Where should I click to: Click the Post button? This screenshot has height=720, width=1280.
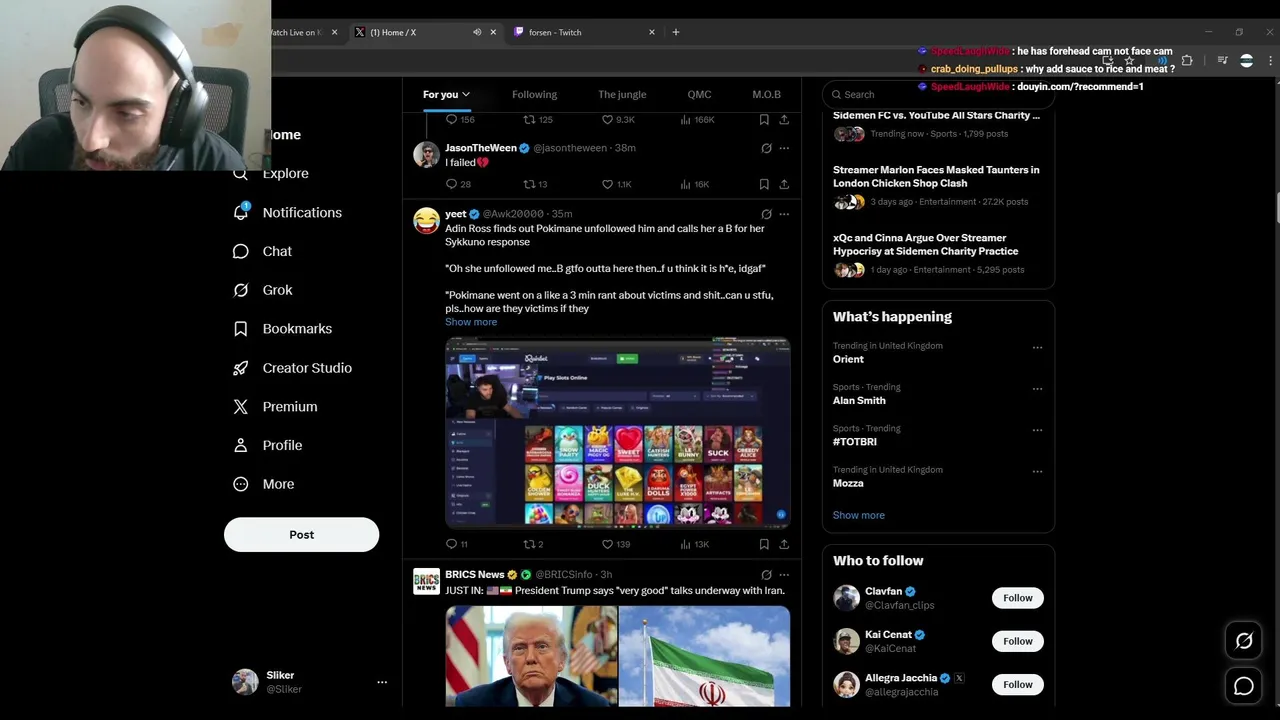[301, 535]
